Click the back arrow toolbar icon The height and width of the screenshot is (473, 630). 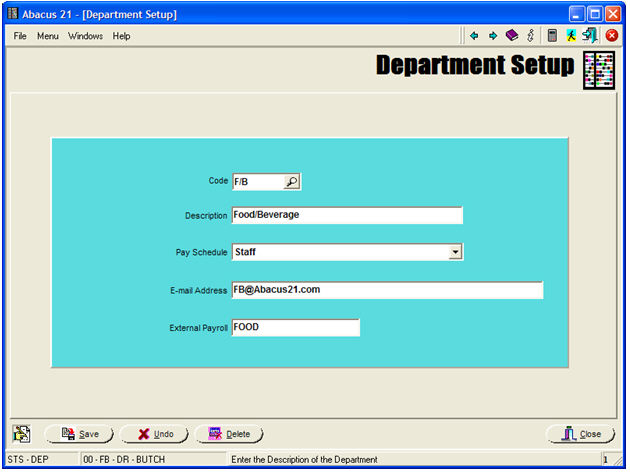[474, 35]
